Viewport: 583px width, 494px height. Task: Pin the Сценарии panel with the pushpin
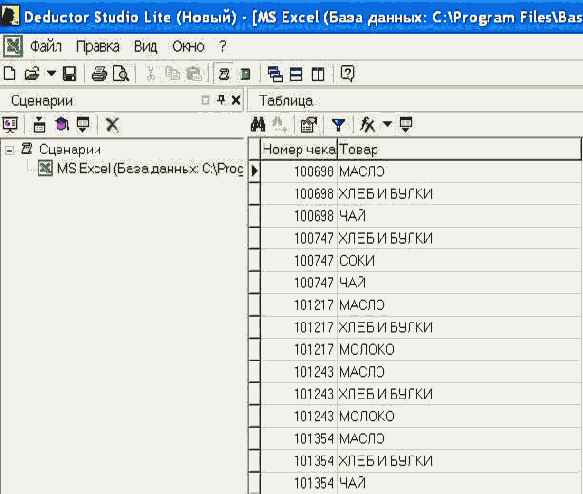pyautogui.click(x=221, y=100)
